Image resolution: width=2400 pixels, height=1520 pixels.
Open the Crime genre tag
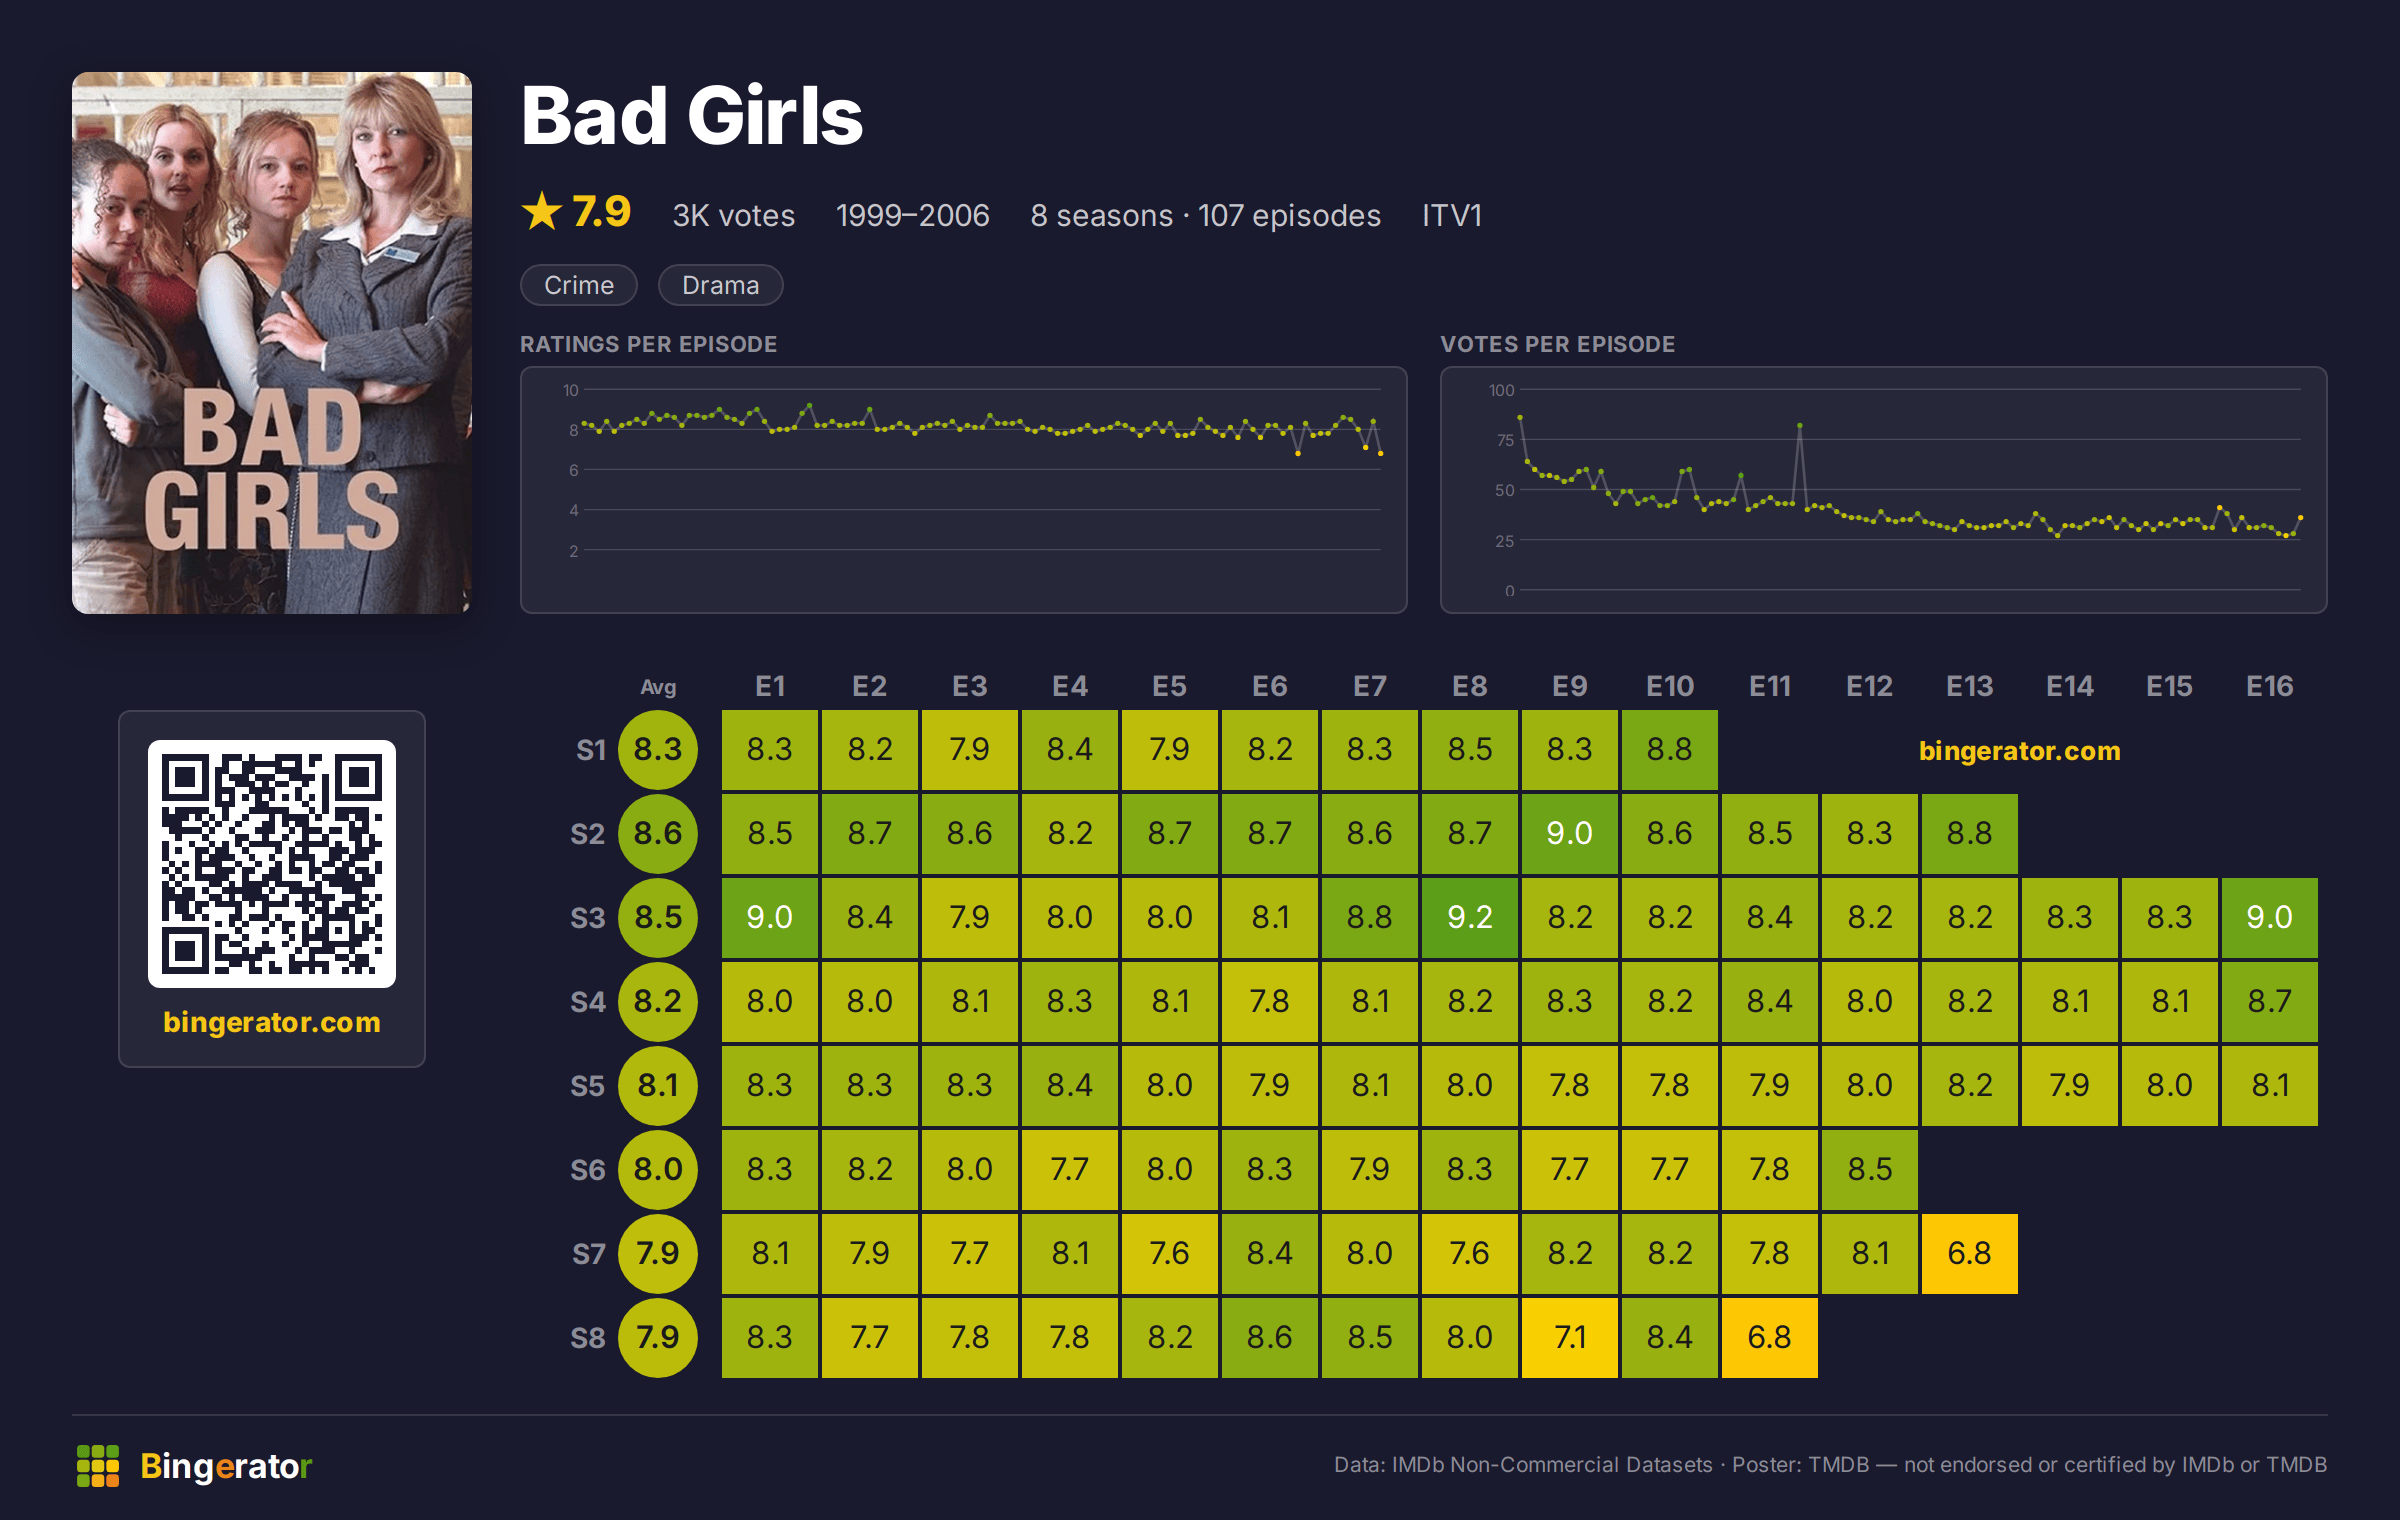579,285
